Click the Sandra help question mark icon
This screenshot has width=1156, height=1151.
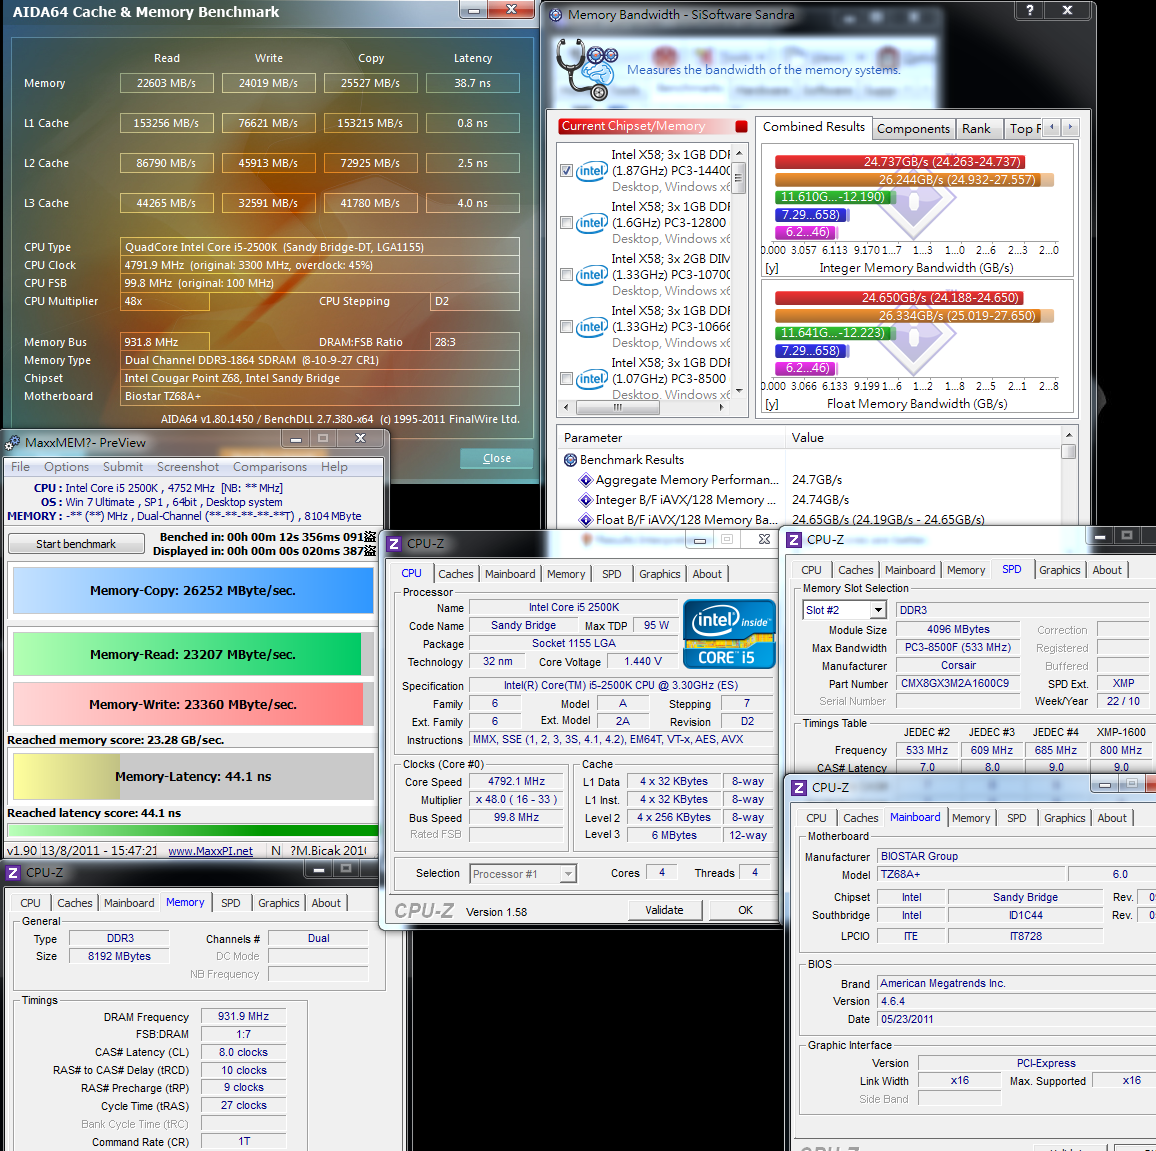pyautogui.click(x=1030, y=10)
